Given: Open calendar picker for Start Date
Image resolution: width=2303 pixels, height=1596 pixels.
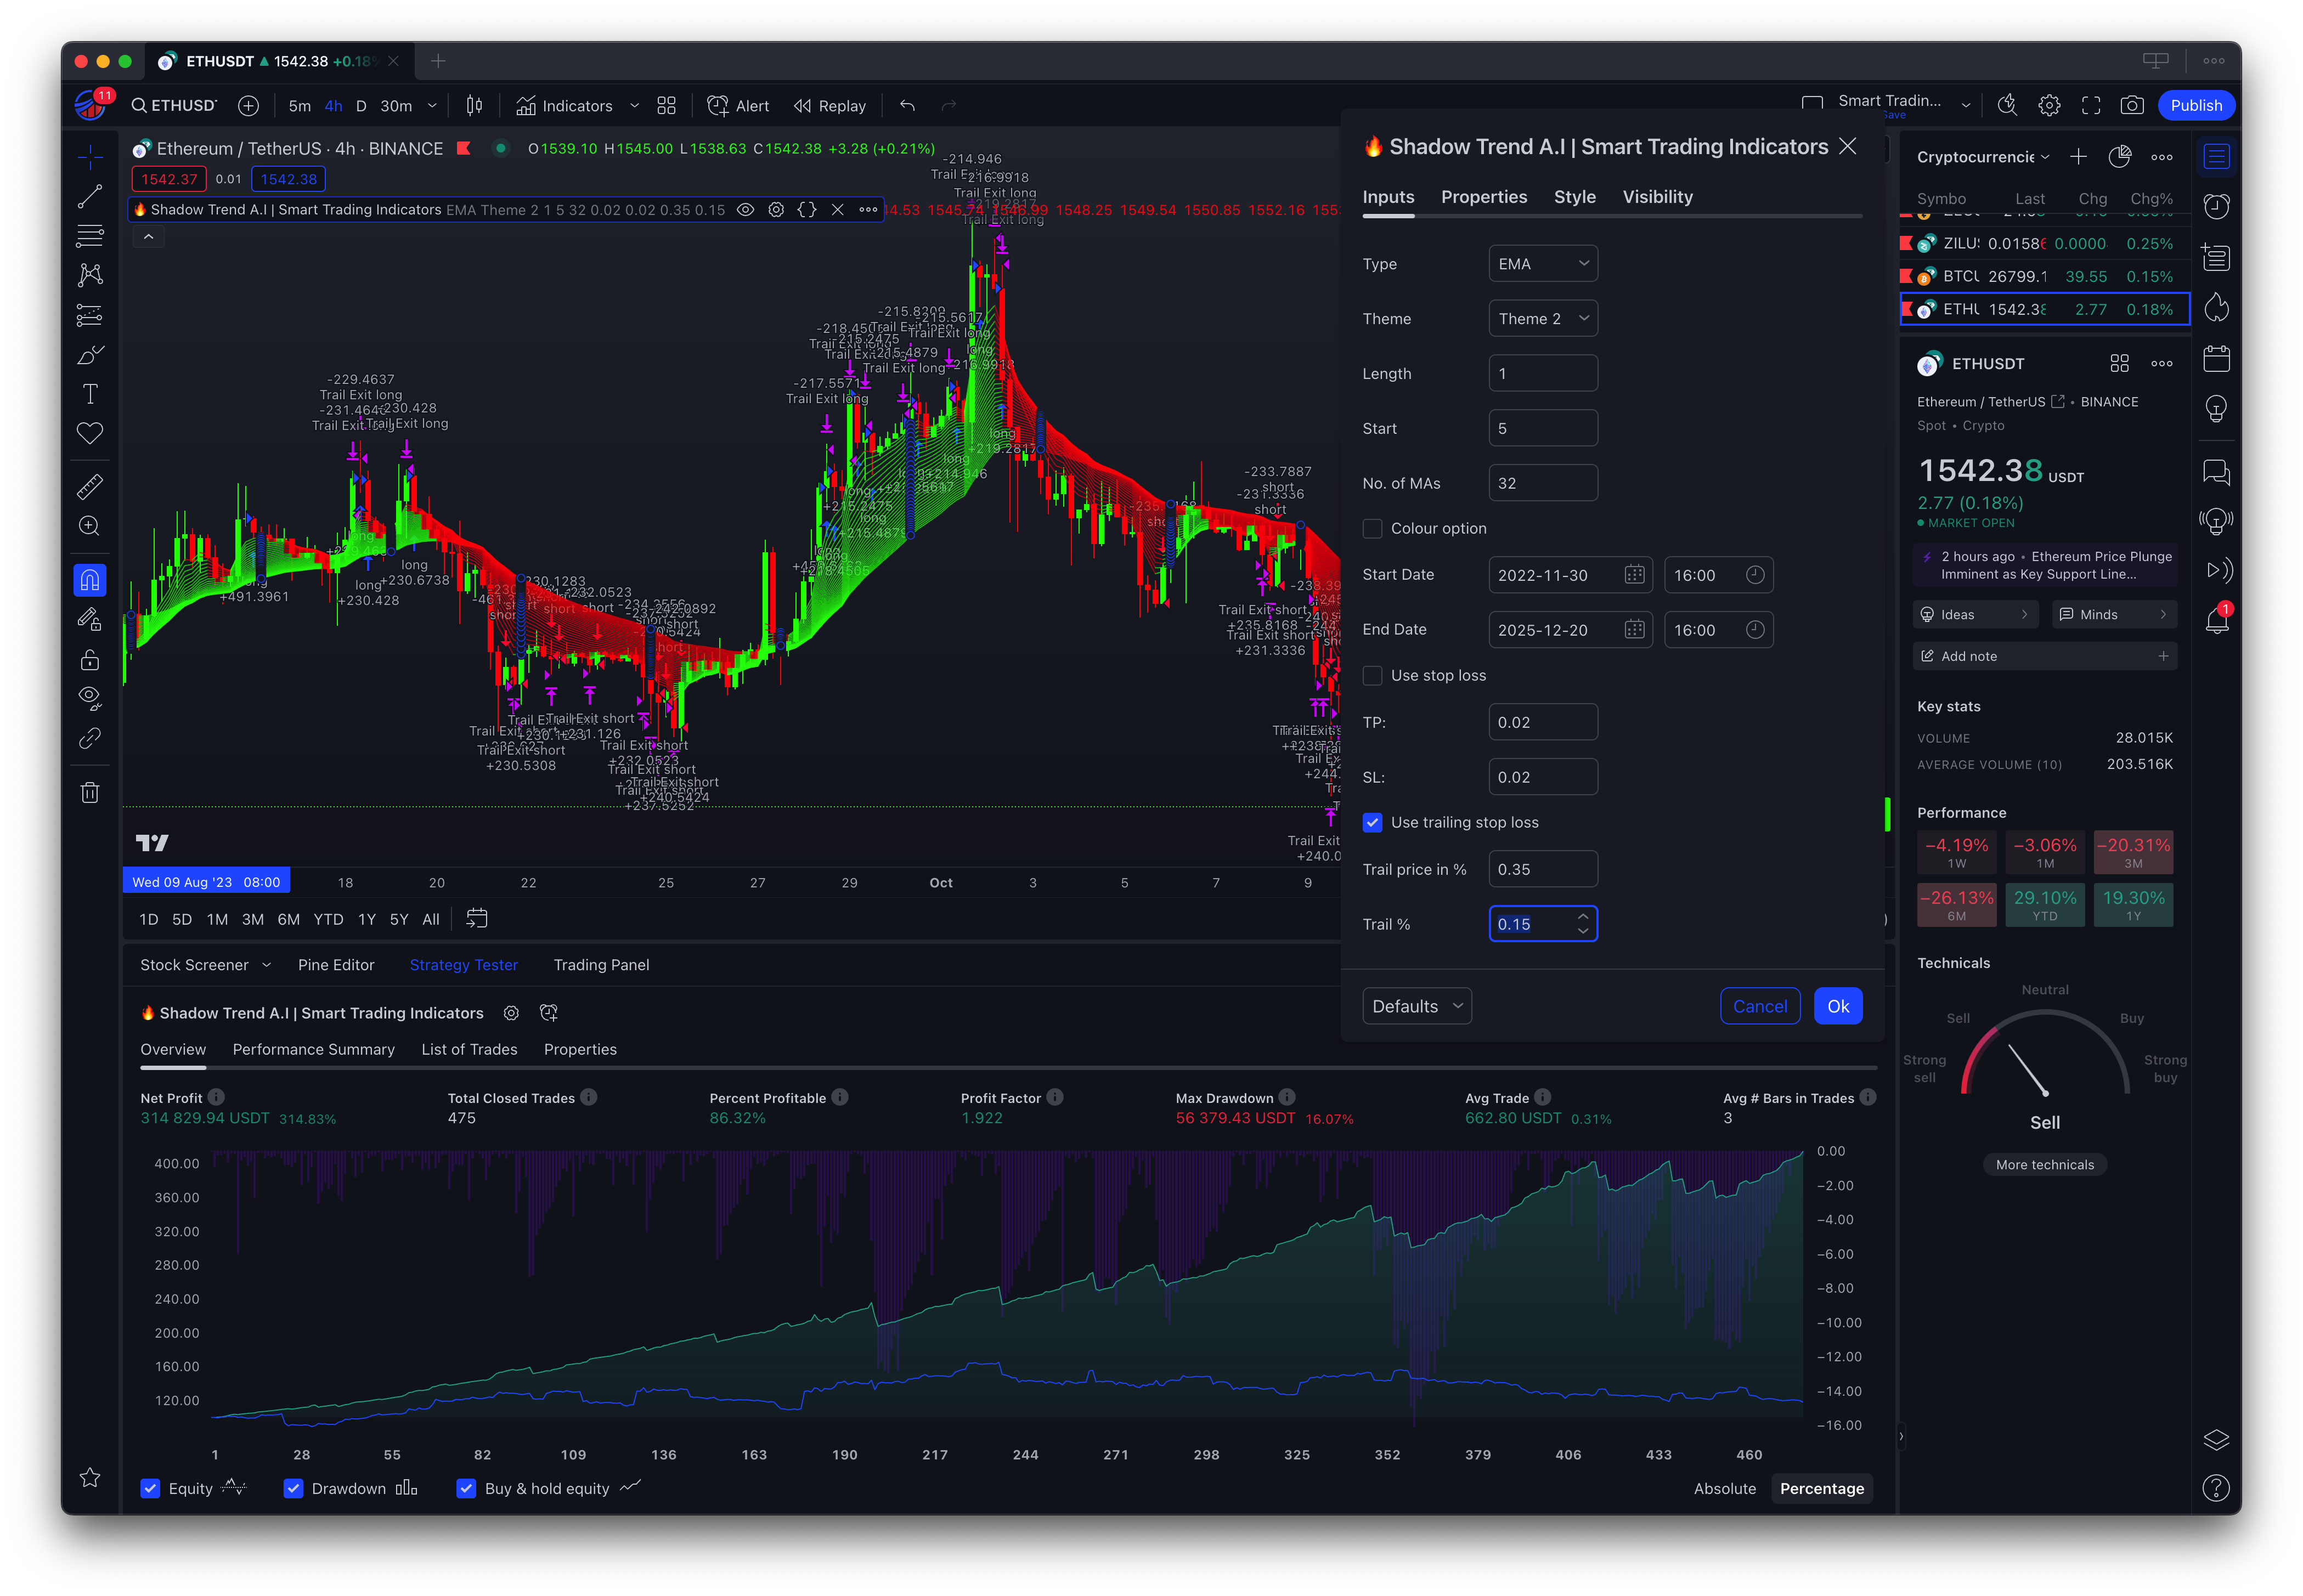Looking at the screenshot, I should pos(1634,575).
